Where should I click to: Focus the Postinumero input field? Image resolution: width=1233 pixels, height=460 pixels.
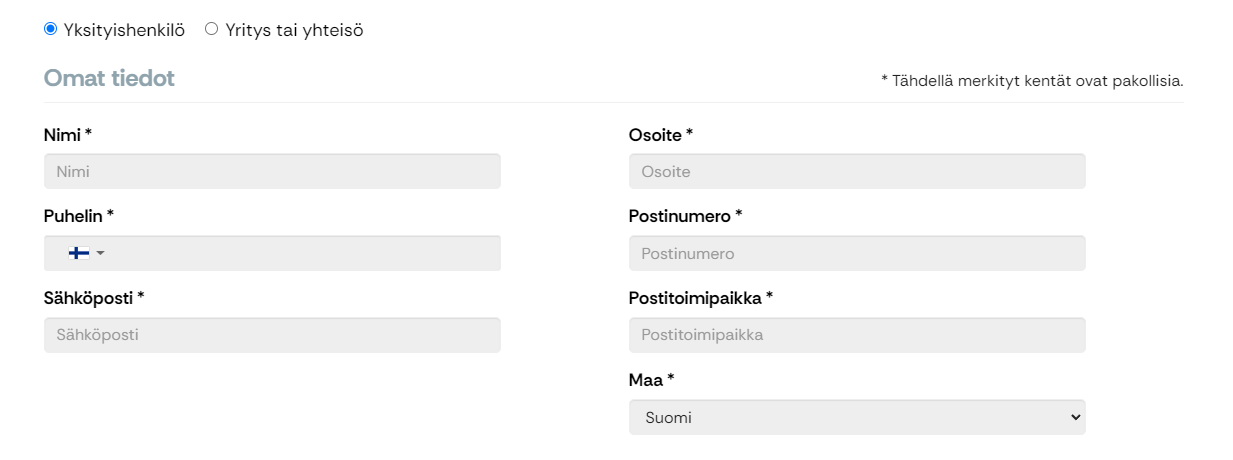857,253
